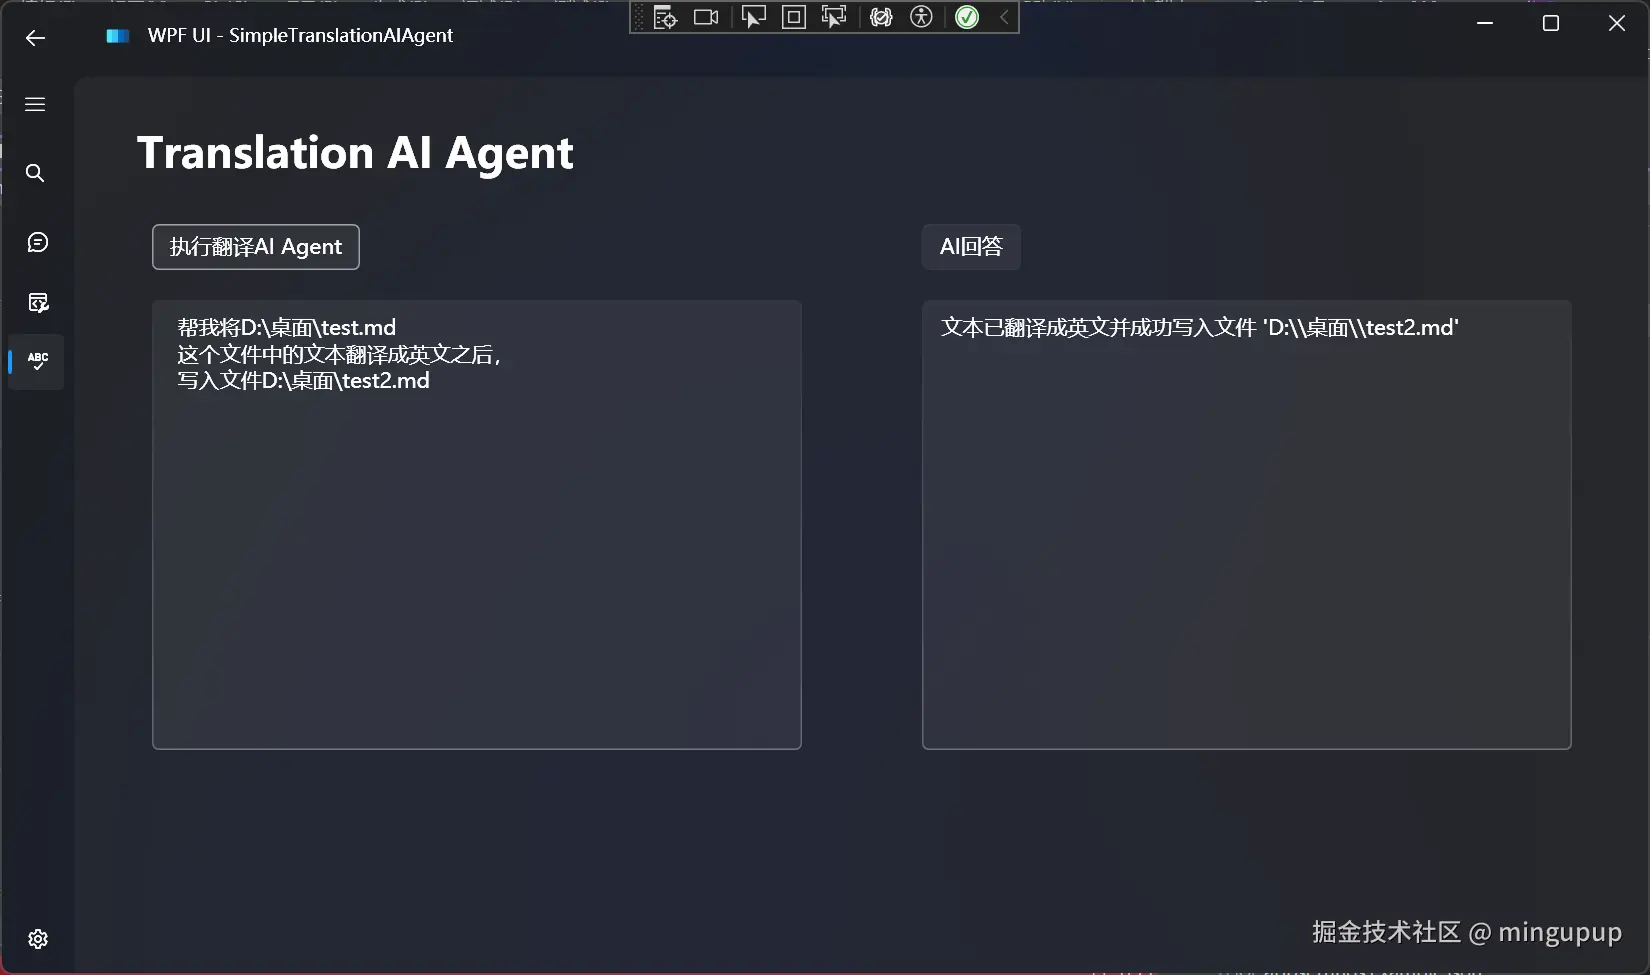Click the video camera debug toolbar icon

[x=707, y=17]
